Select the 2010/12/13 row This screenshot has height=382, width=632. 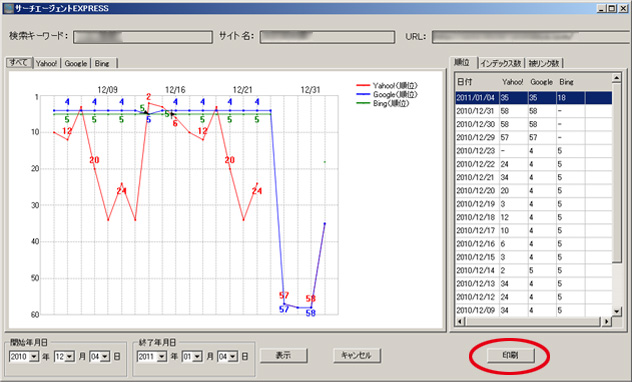click(x=534, y=284)
